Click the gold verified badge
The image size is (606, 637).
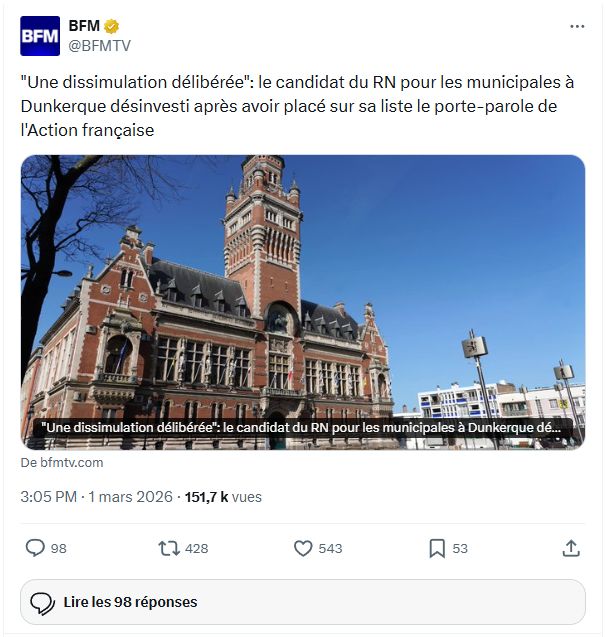(x=114, y=26)
